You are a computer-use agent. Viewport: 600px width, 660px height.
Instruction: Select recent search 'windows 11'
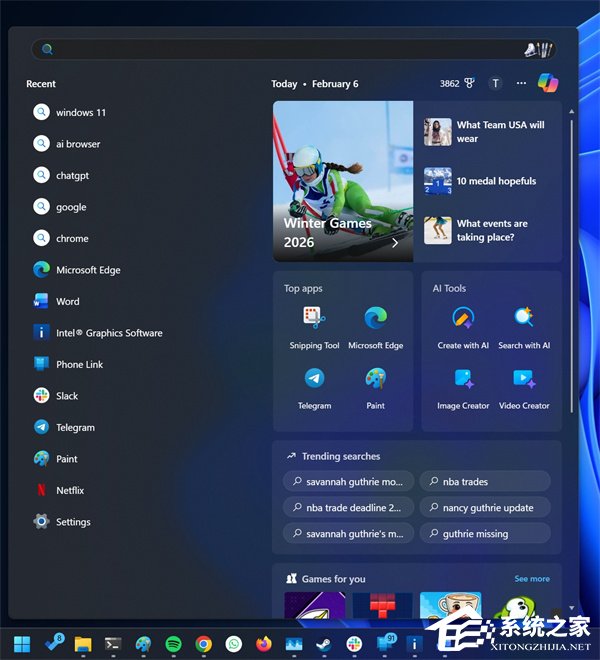coord(70,112)
